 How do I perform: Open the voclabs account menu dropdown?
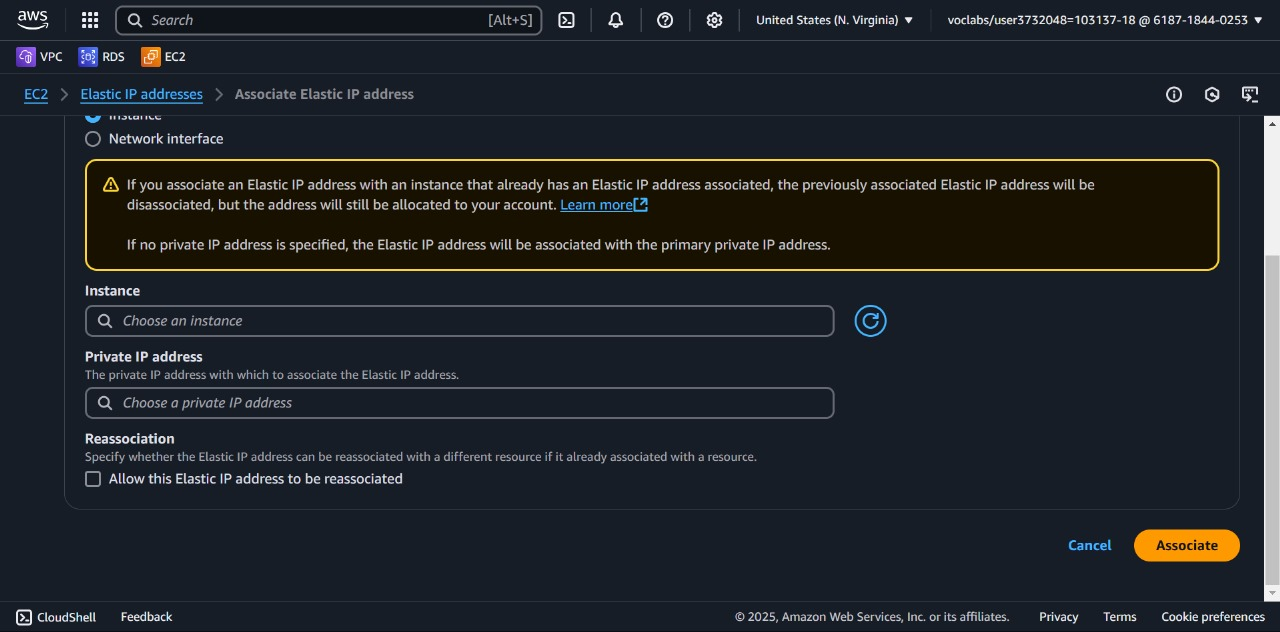coord(1103,20)
